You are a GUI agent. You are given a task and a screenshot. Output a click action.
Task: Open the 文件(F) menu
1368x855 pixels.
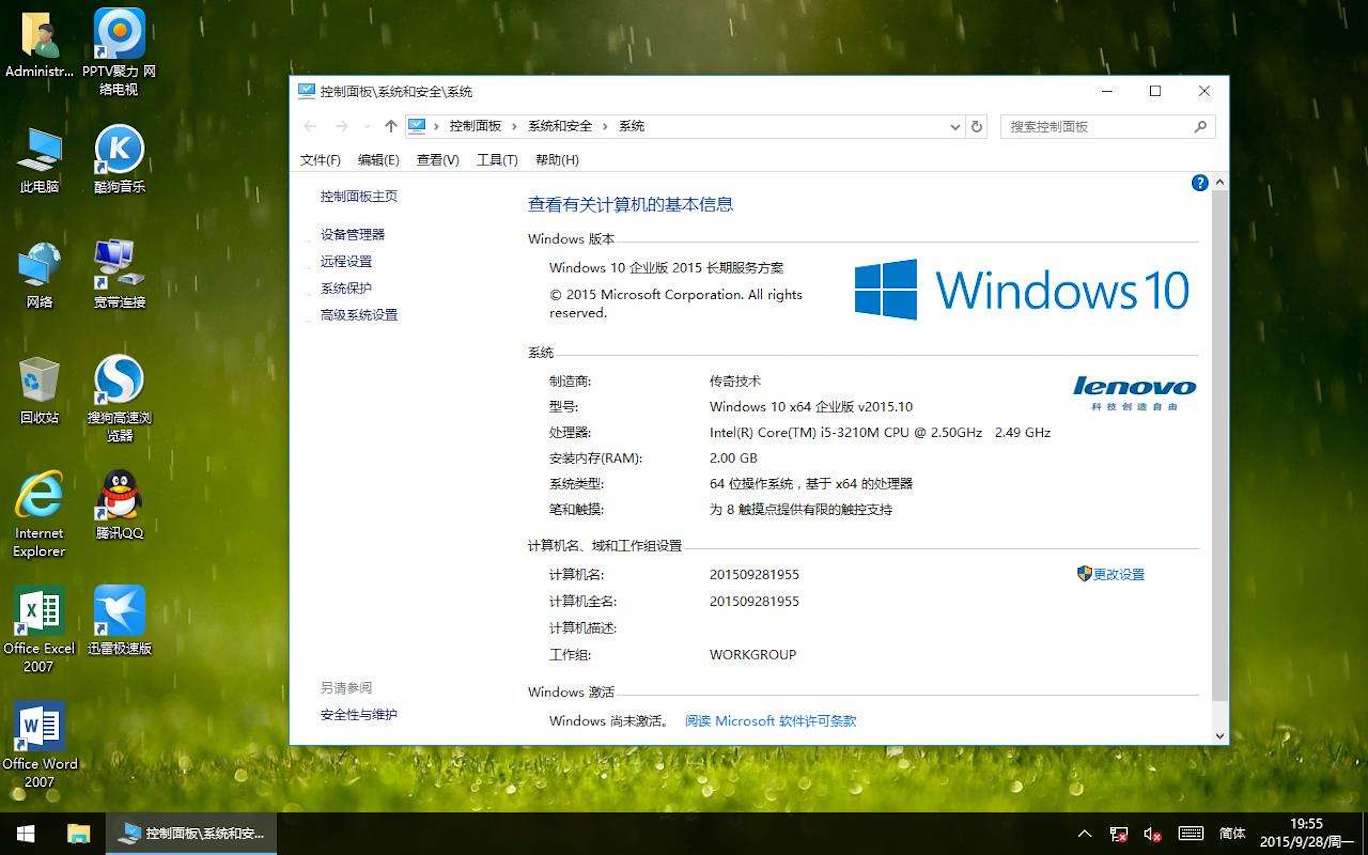click(319, 159)
